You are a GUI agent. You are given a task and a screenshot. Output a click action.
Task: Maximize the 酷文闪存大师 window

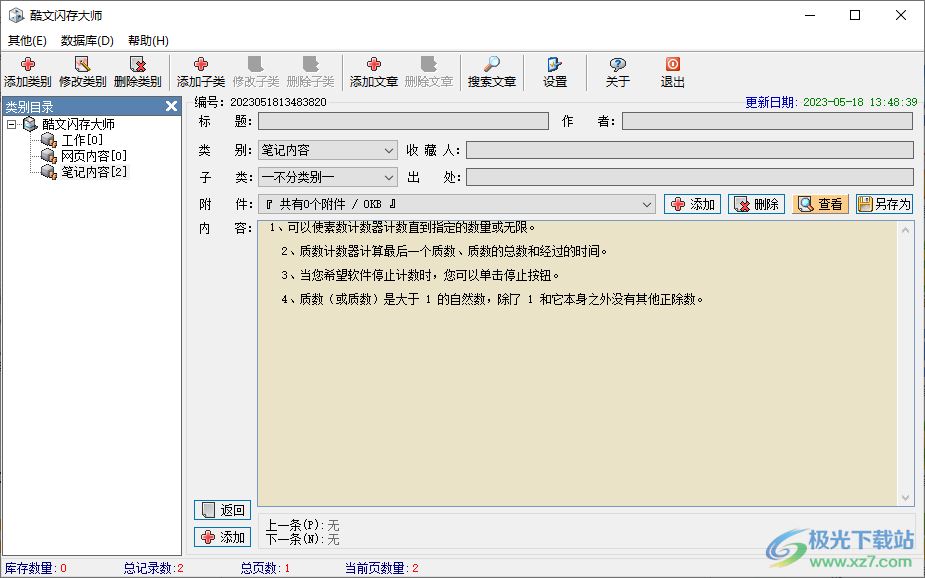tap(855, 15)
